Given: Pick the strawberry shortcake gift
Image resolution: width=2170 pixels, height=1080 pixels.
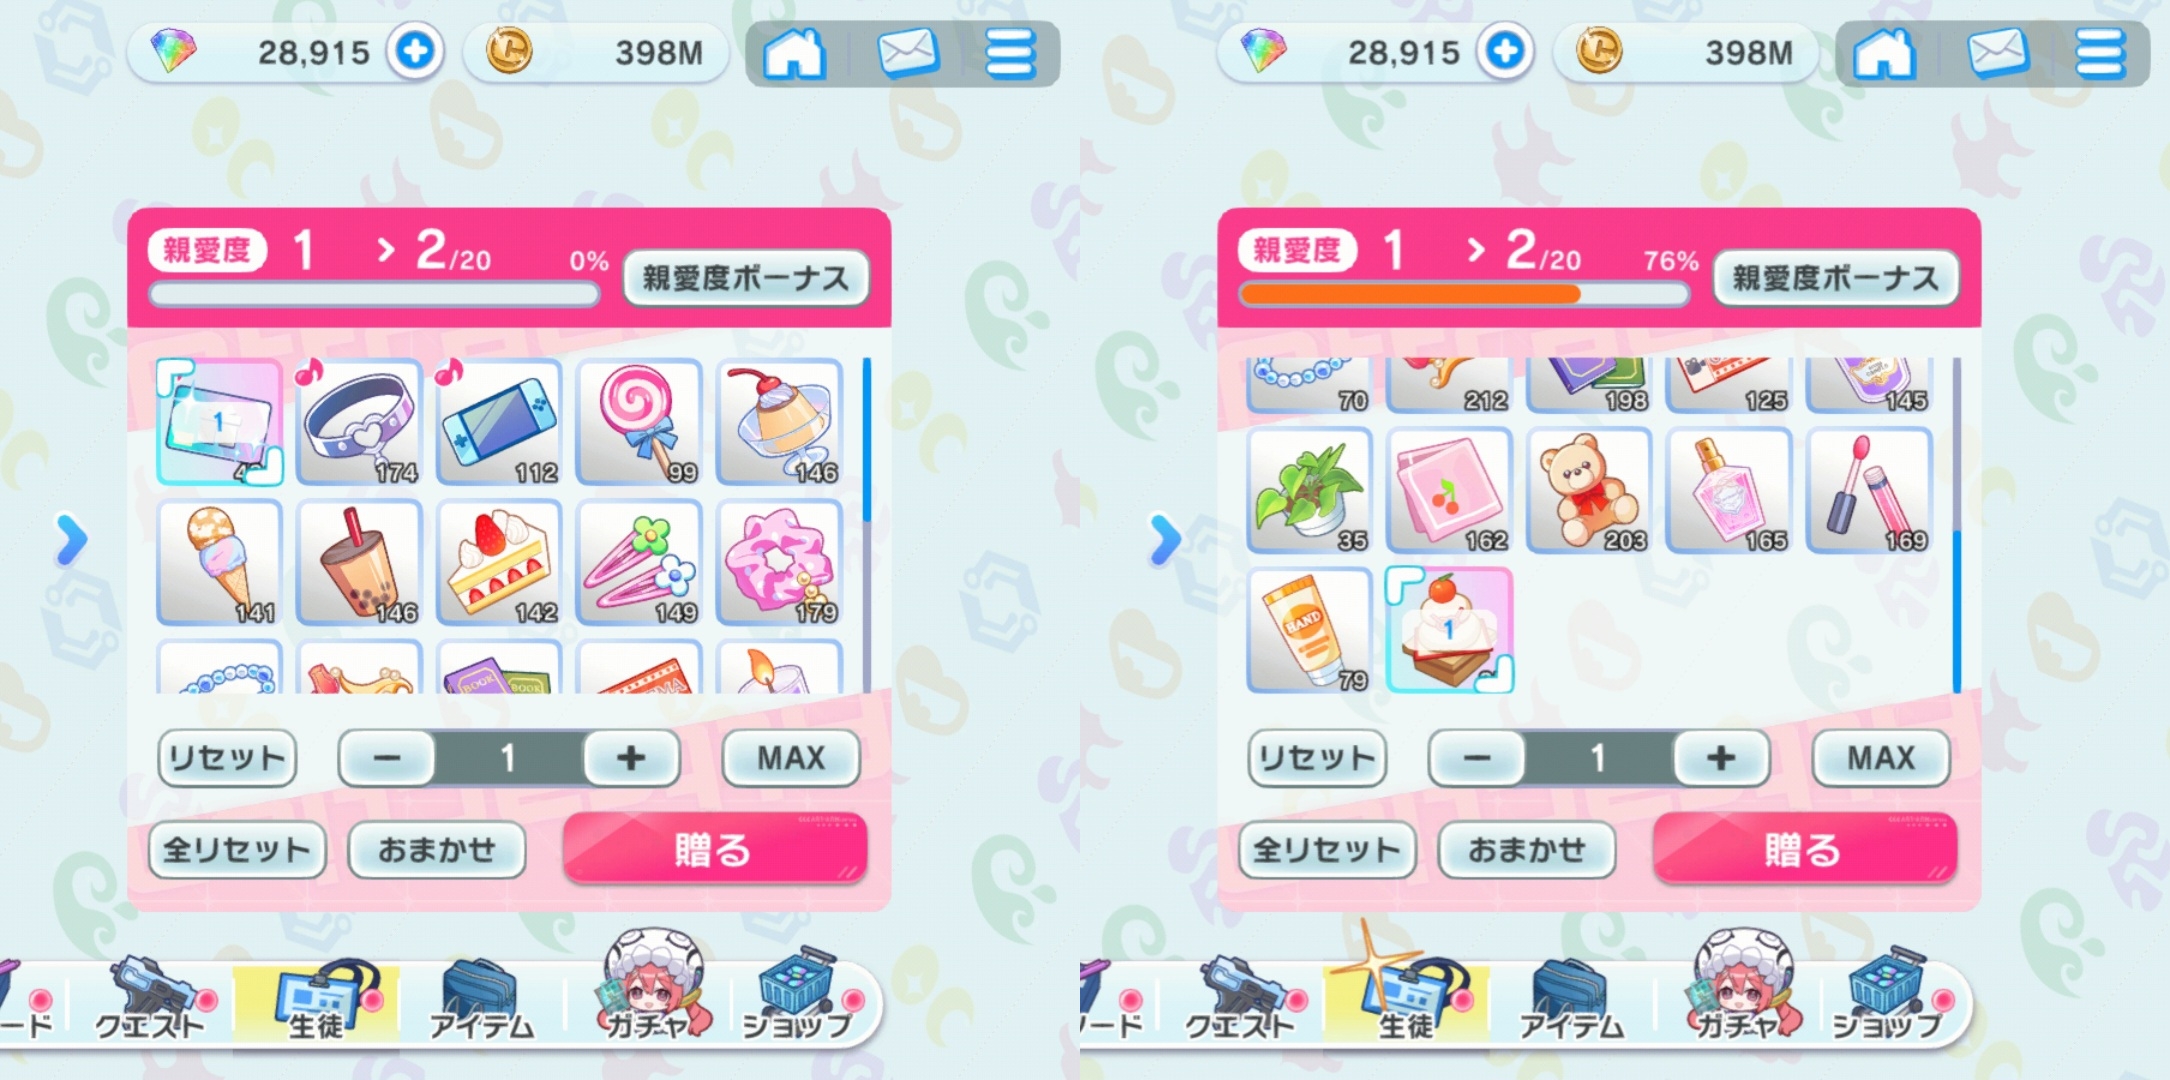Looking at the screenshot, I should click(499, 563).
